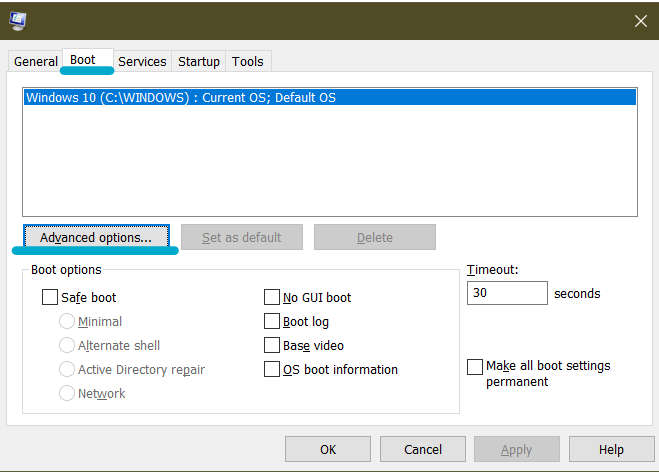Click the Apply button
This screenshot has height=472, width=659.
517,449
